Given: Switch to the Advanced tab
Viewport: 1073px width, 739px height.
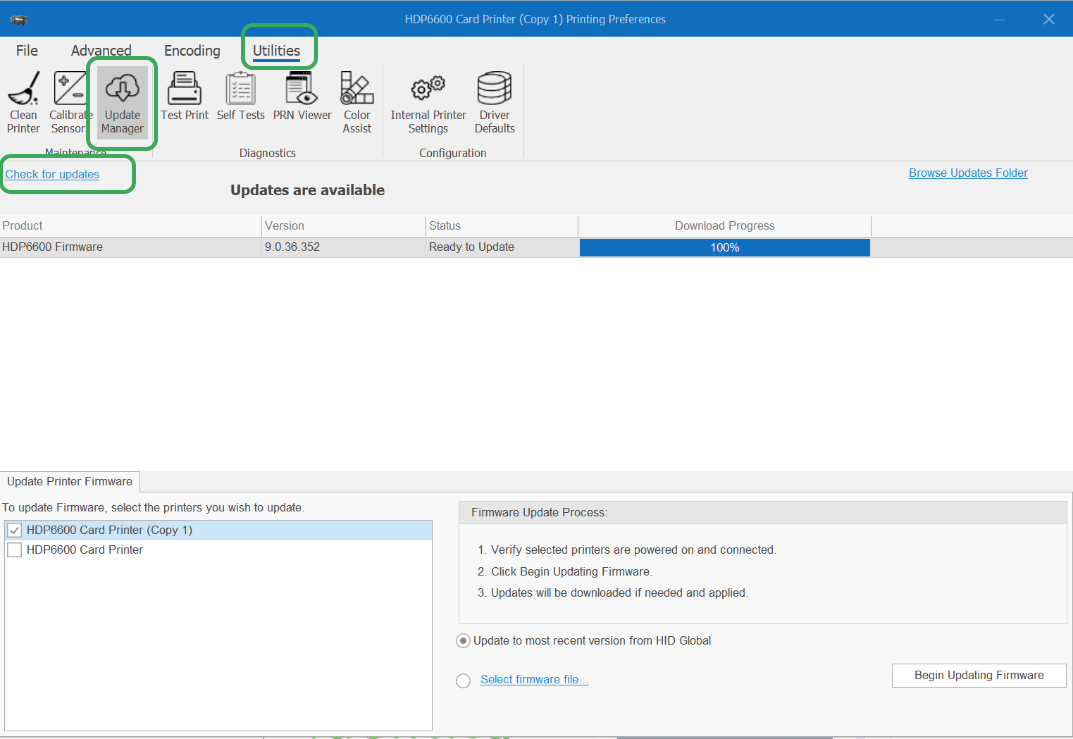Looking at the screenshot, I should [x=101, y=51].
